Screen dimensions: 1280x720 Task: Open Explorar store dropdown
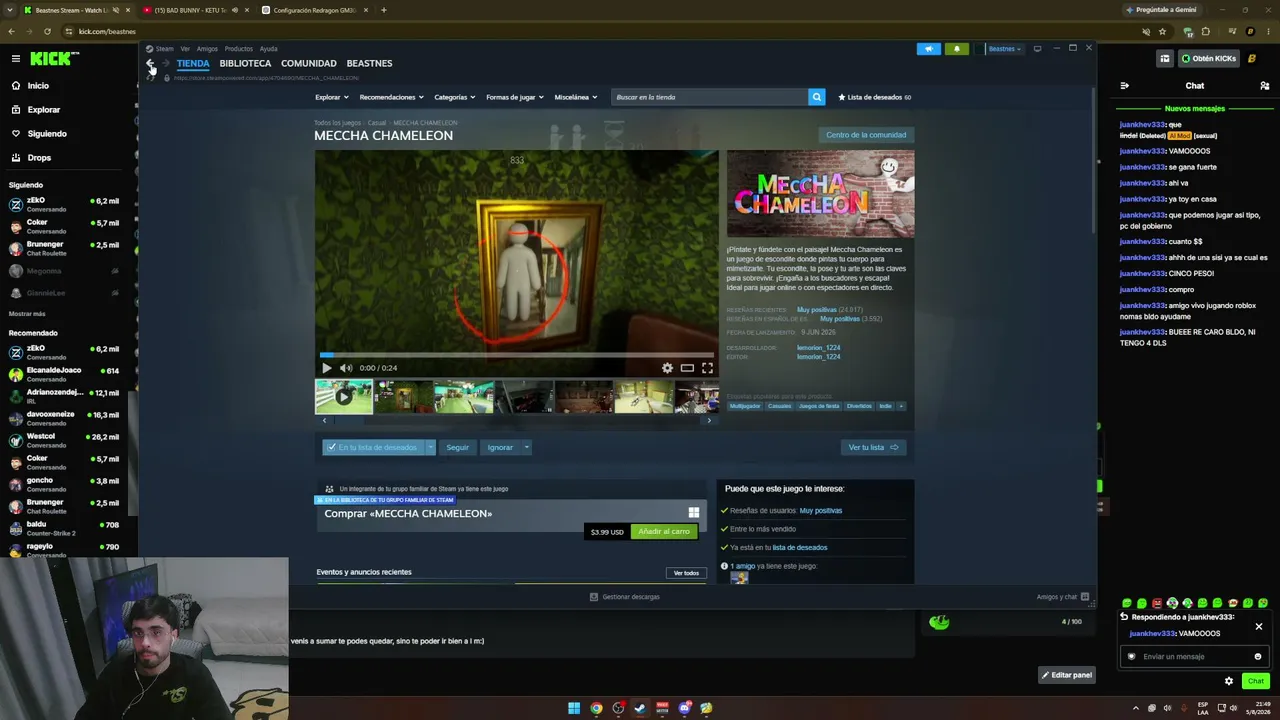331,97
